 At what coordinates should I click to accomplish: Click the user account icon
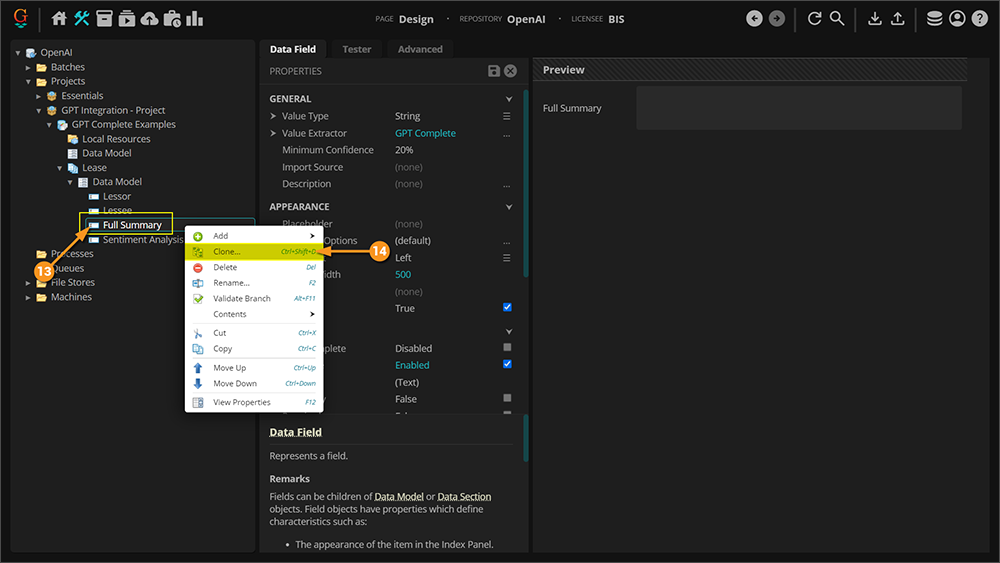point(957,19)
